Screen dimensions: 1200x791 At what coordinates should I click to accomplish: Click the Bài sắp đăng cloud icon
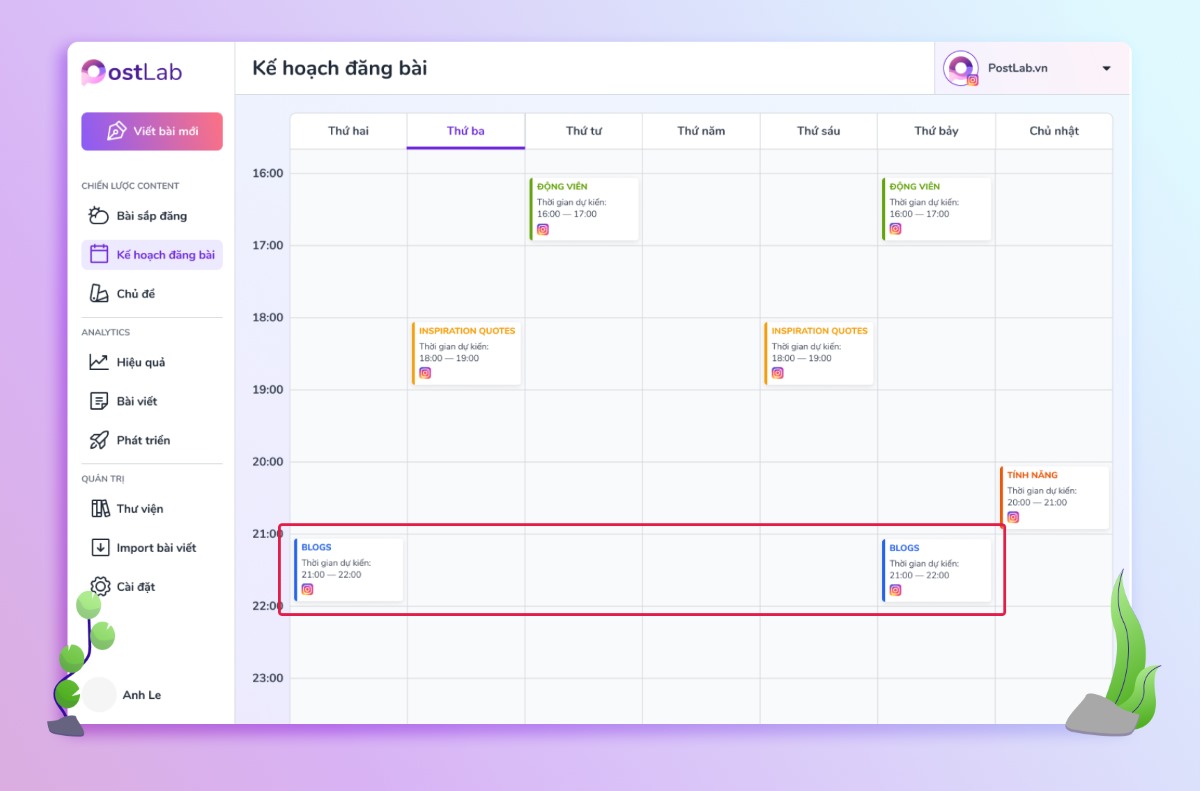click(x=99, y=215)
